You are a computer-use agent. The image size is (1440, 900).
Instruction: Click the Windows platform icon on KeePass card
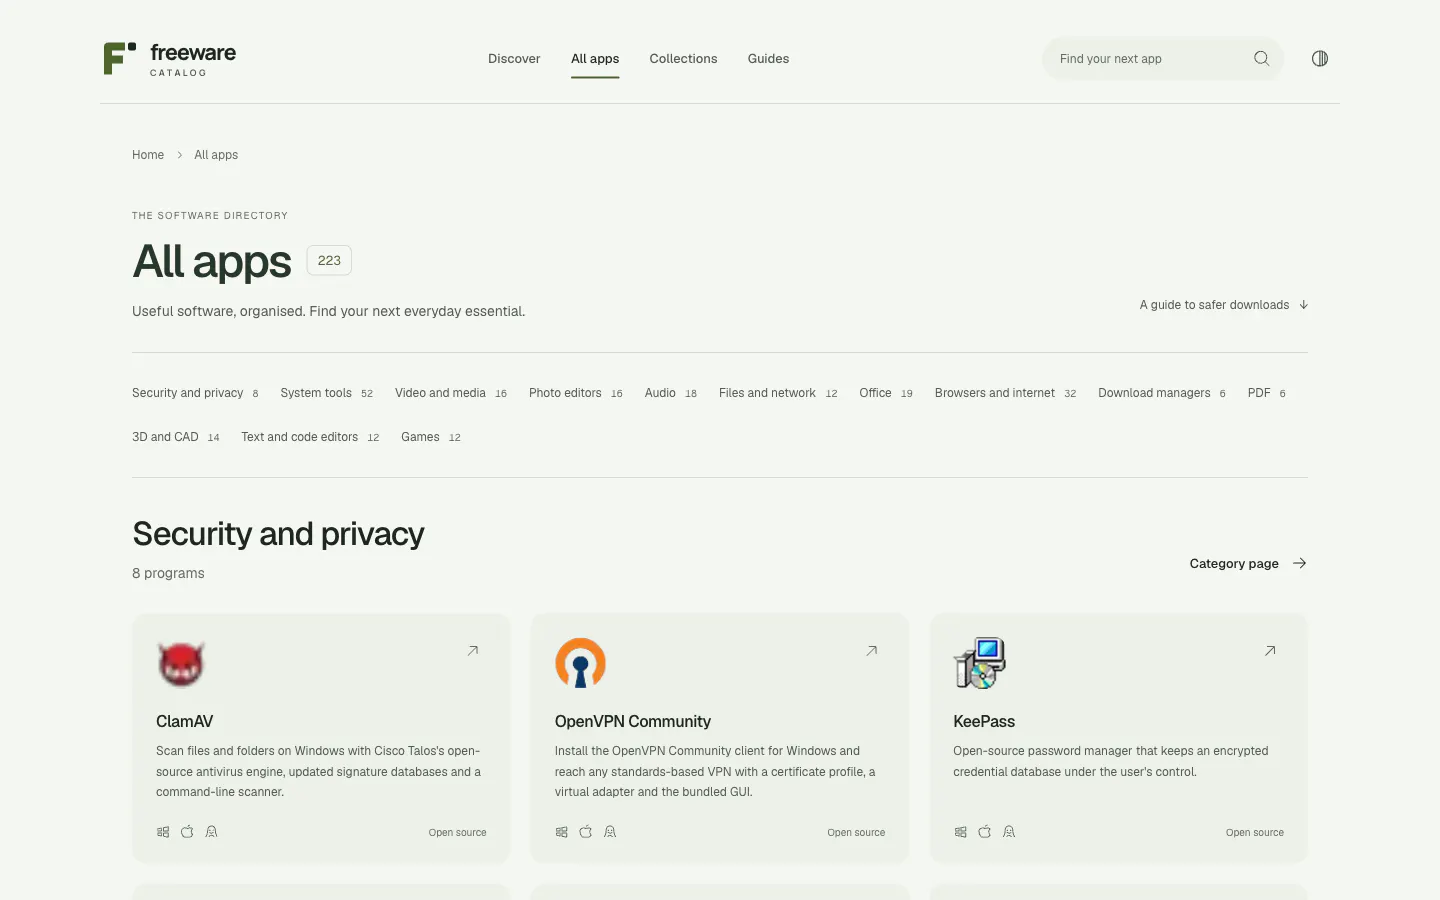click(x=961, y=832)
